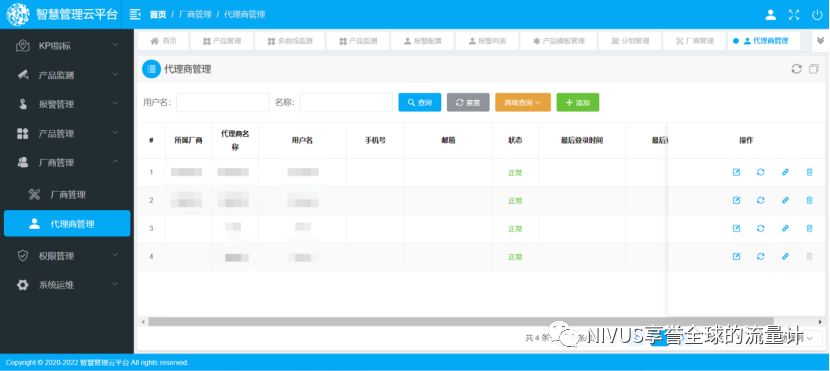Switch to the 厂商管理 tab
The height and width of the screenshot is (371, 830).
pyautogui.click(x=694, y=41)
